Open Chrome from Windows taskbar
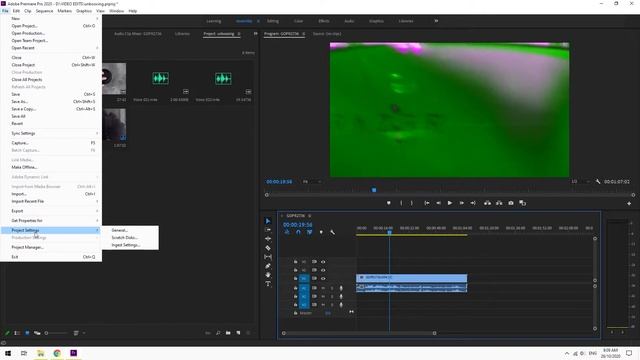 click(x=57, y=353)
